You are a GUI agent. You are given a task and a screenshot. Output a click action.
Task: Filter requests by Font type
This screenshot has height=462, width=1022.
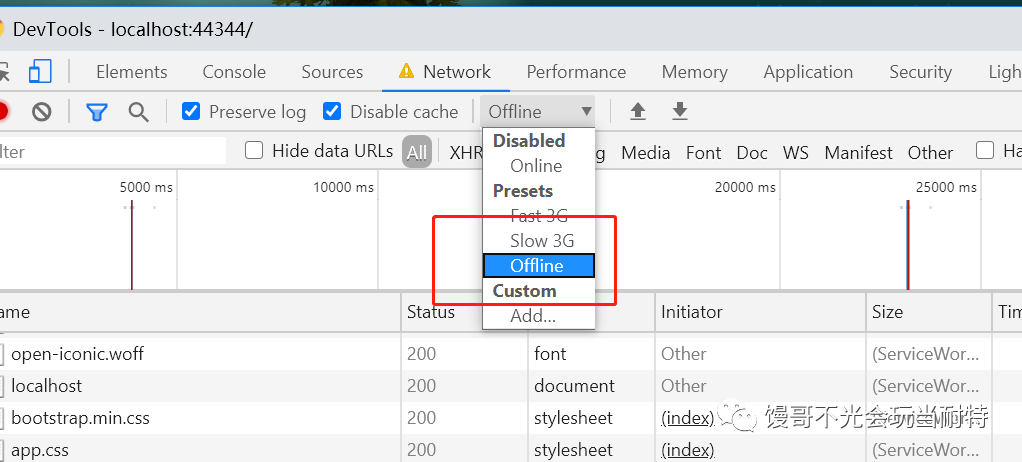pyautogui.click(x=703, y=152)
